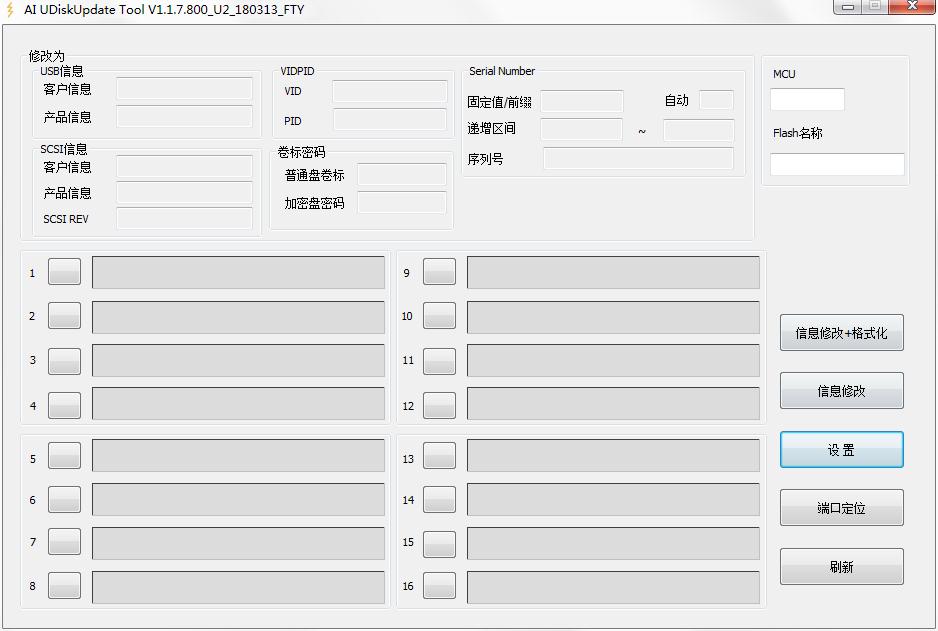The height and width of the screenshot is (631, 938).
Task: Click the 信息修改 button
Action: point(841,391)
